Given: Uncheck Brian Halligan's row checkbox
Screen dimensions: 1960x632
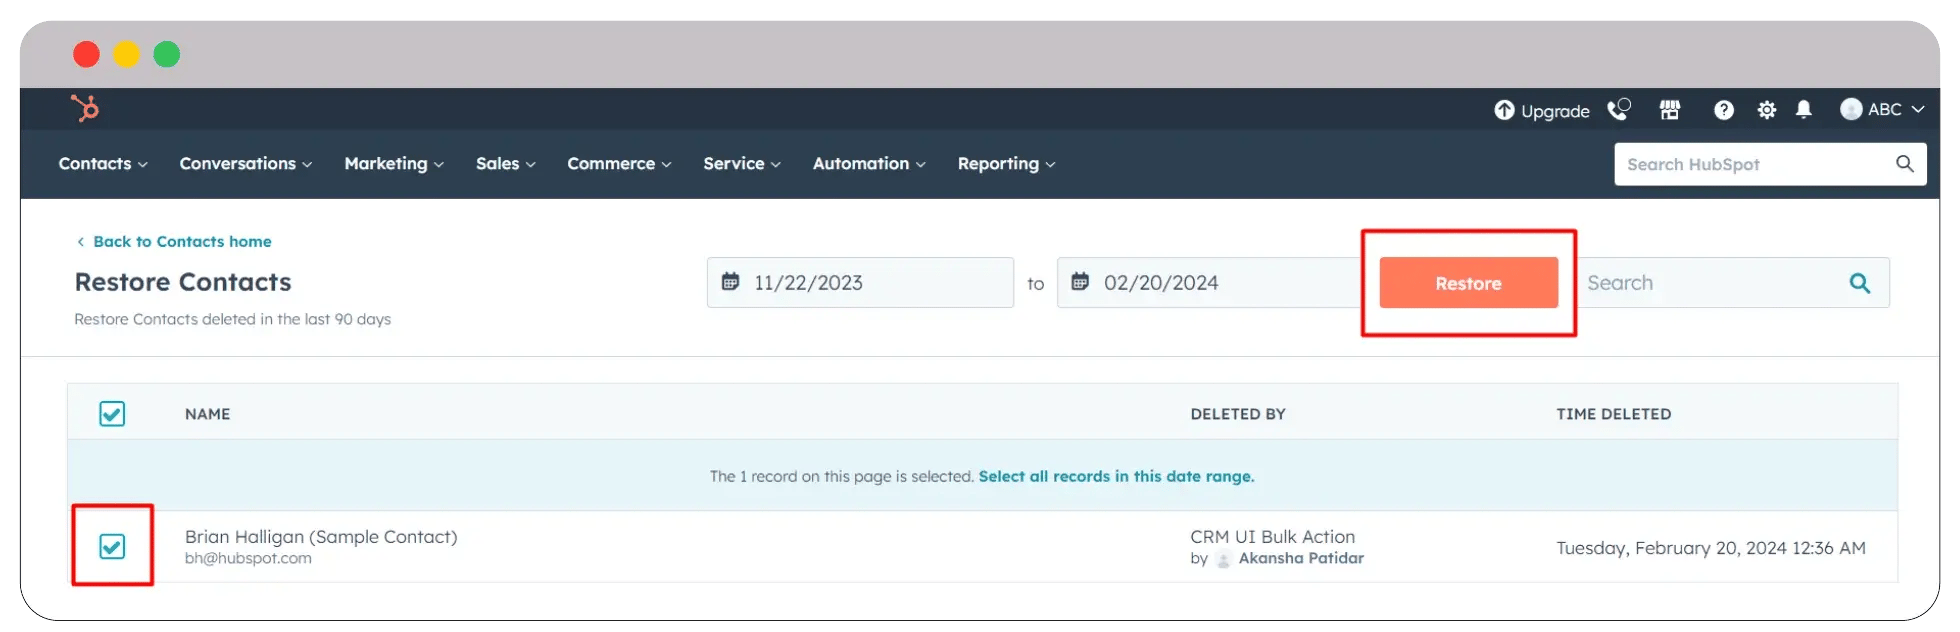Looking at the screenshot, I should [112, 546].
